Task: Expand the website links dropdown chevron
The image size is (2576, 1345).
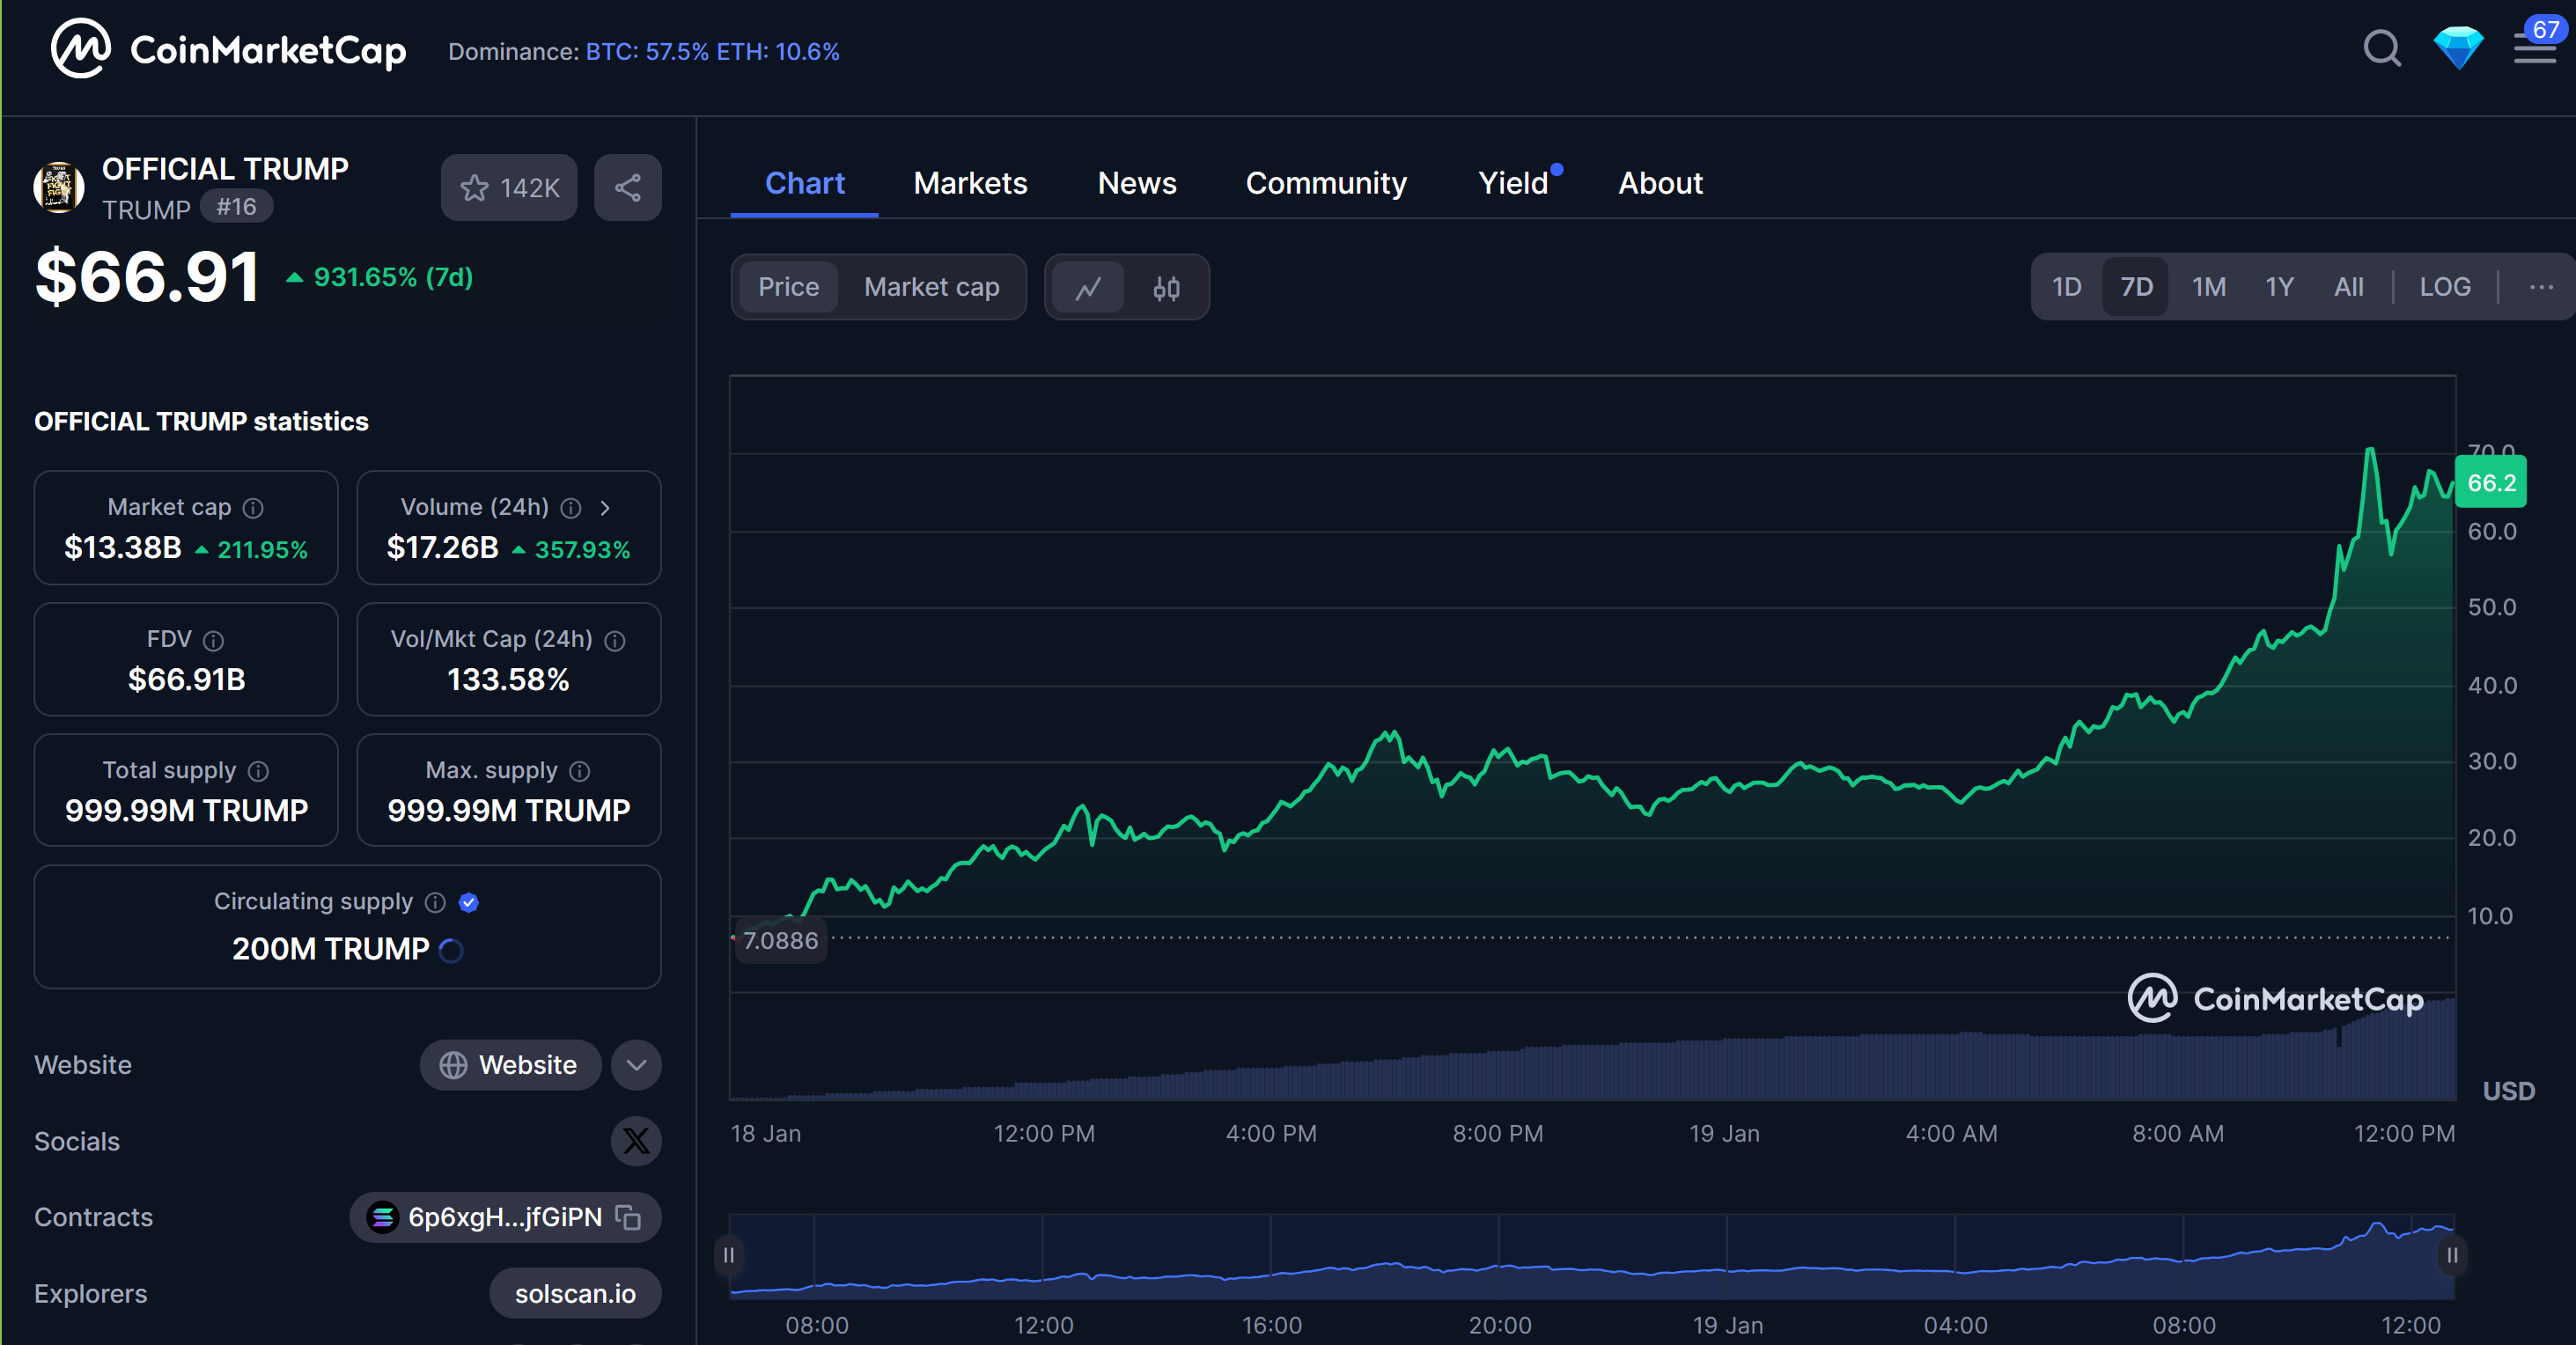Action: pyautogui.click(x=636, y=1065)
